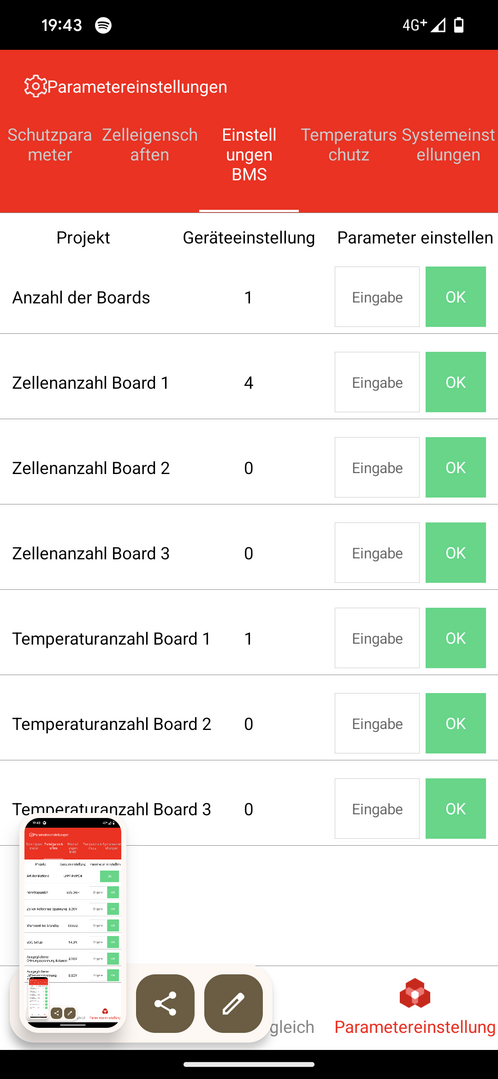This screenshot has height=1079, width=498.
Task: Focus Eingabe field for Temperaturanzahl Board 3
Action: (377, 809)
